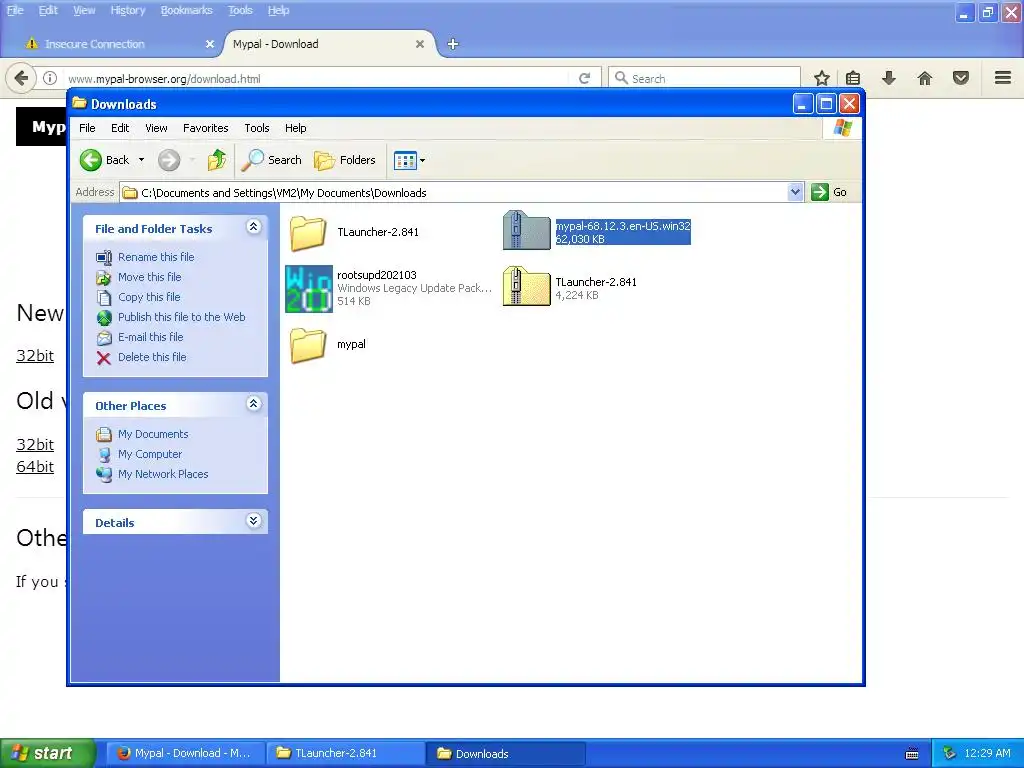Screen dimensions: 1024x768
Task: Click the browser back arrow button
Action: click(x=21, y=78)
